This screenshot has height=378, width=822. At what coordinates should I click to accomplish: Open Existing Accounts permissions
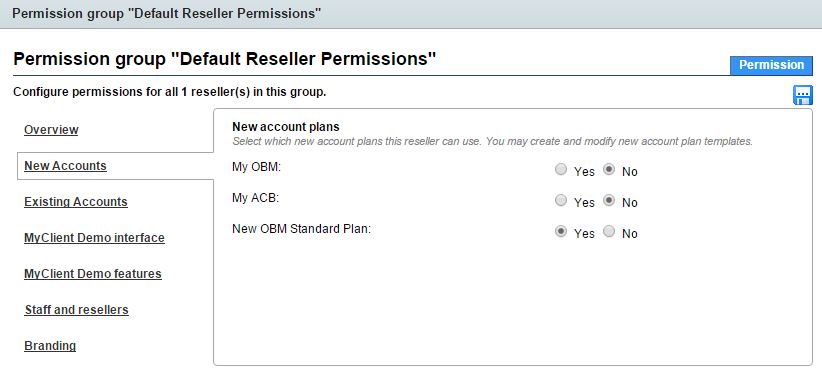click(x=76, y=202)
